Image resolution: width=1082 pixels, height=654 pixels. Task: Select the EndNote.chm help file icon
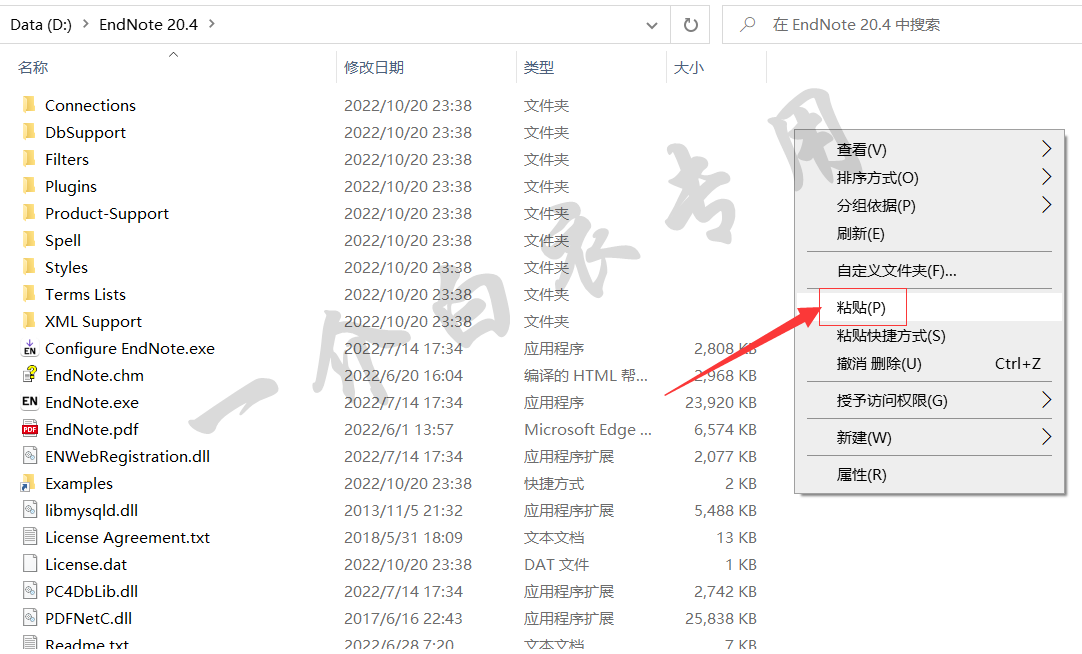(x=29, y=375)
